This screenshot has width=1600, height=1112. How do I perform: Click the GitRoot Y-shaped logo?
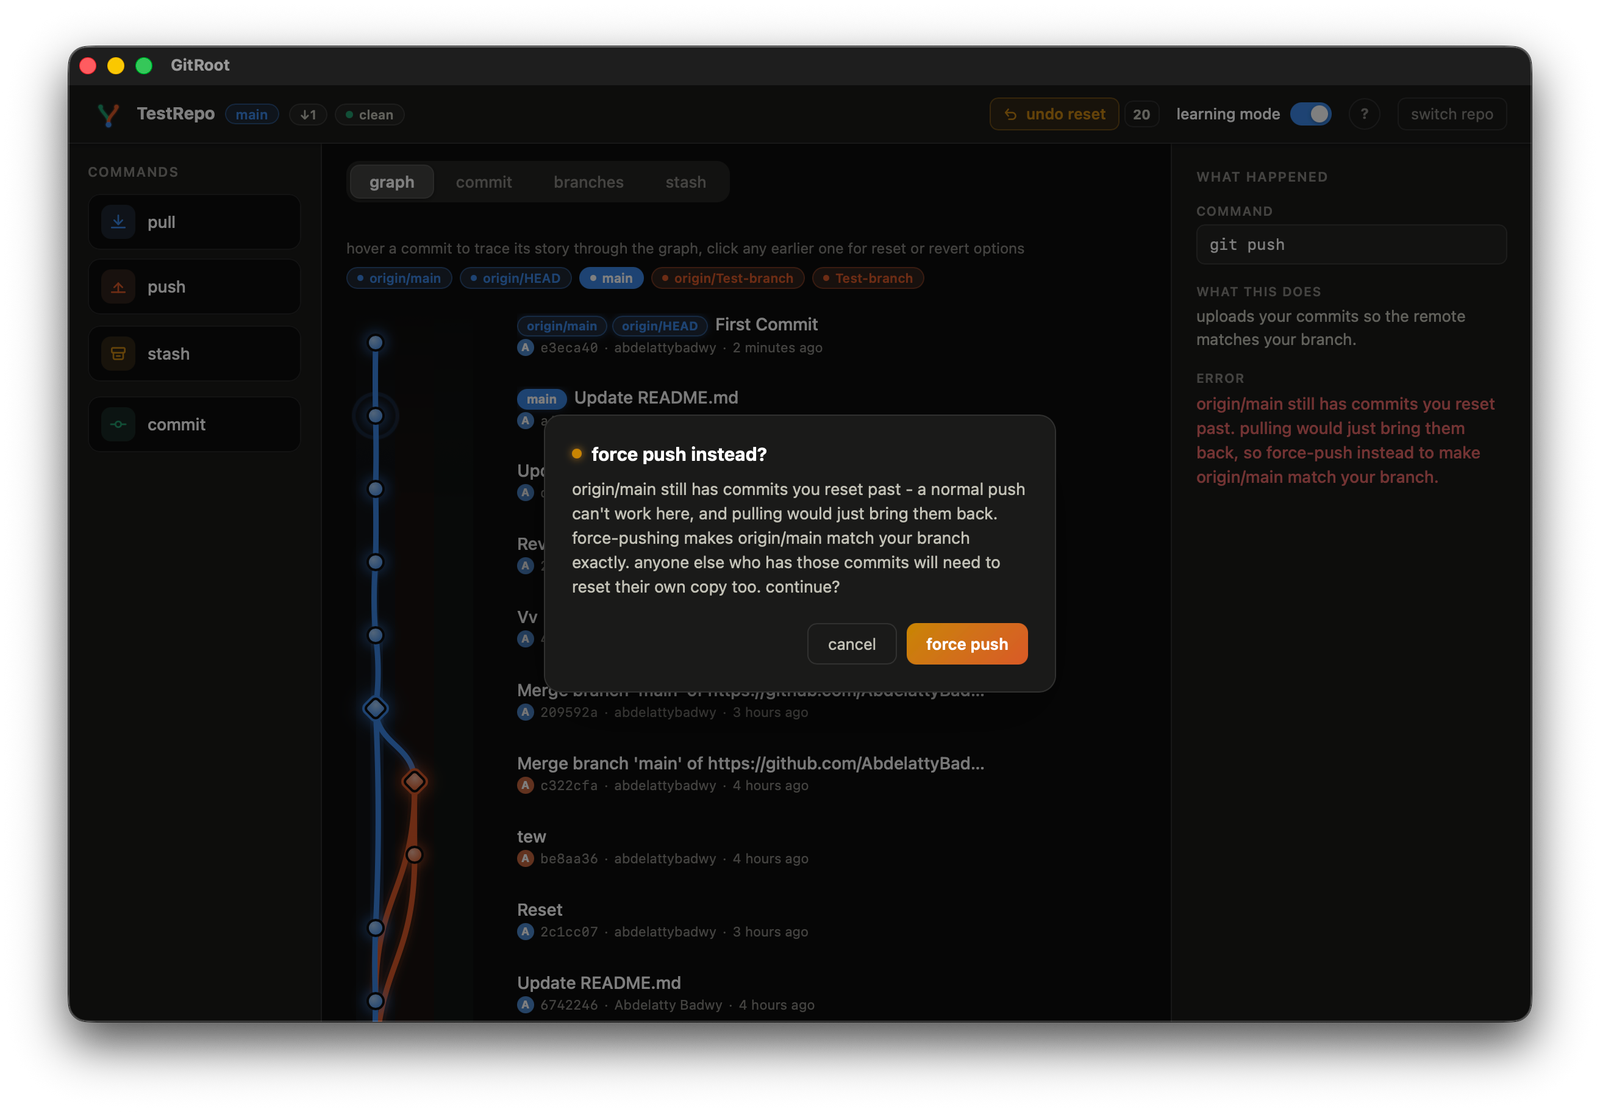point(108,115)
